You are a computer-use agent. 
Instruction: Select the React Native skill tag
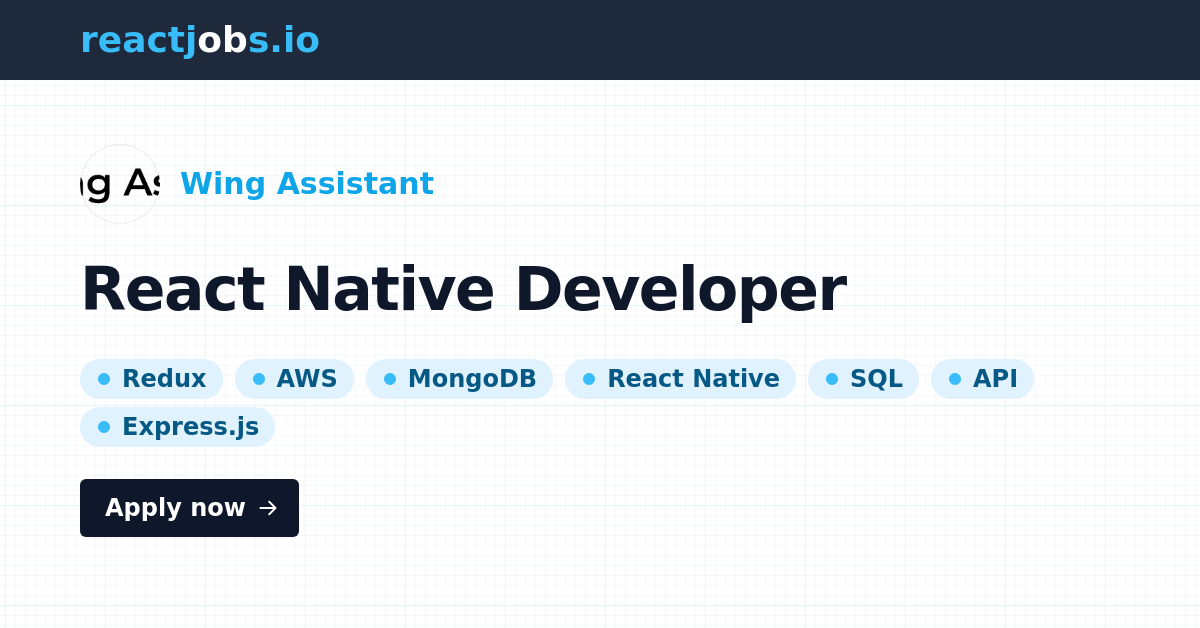tap(680, 379)
